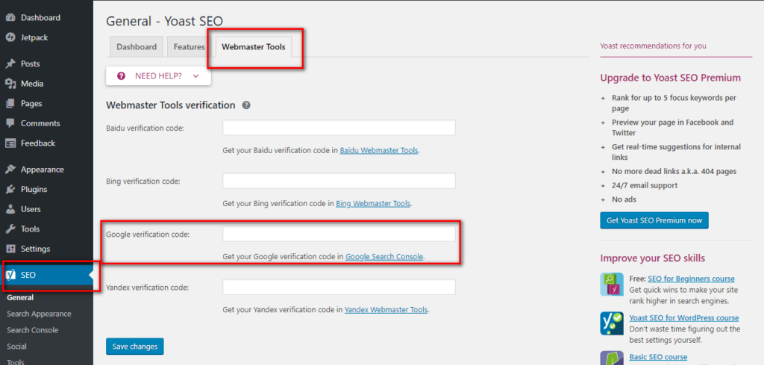764x365 pixels.
Task: Focus the Bing verification code field
Action: [339, 181]
